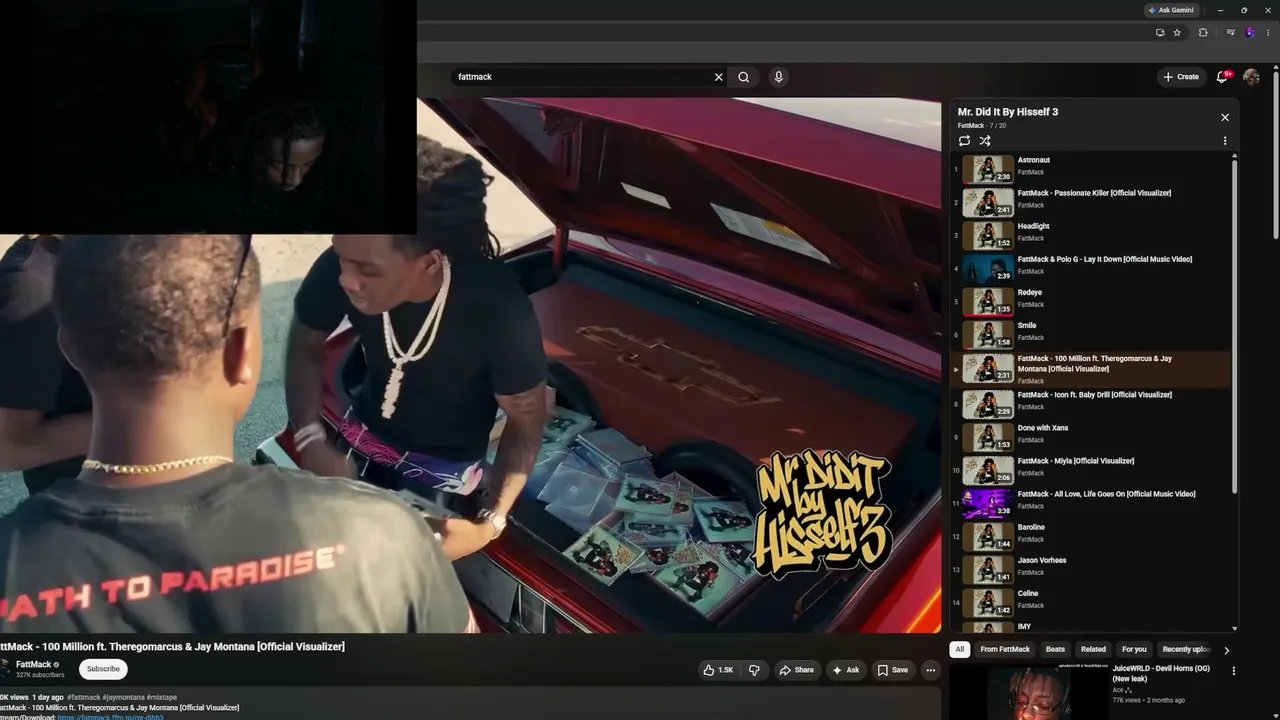Click the playlist title Mr. Did It By Hisself 3
The width and height of the screenshot is (1280, 720).
(x=1008, y=112)
